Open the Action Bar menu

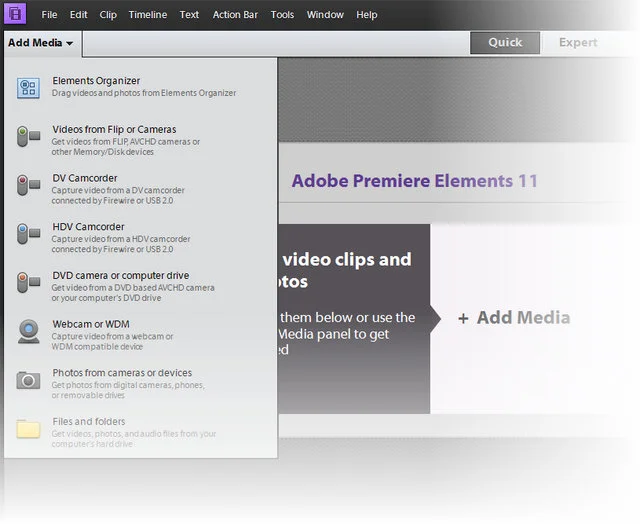(235, 15)
